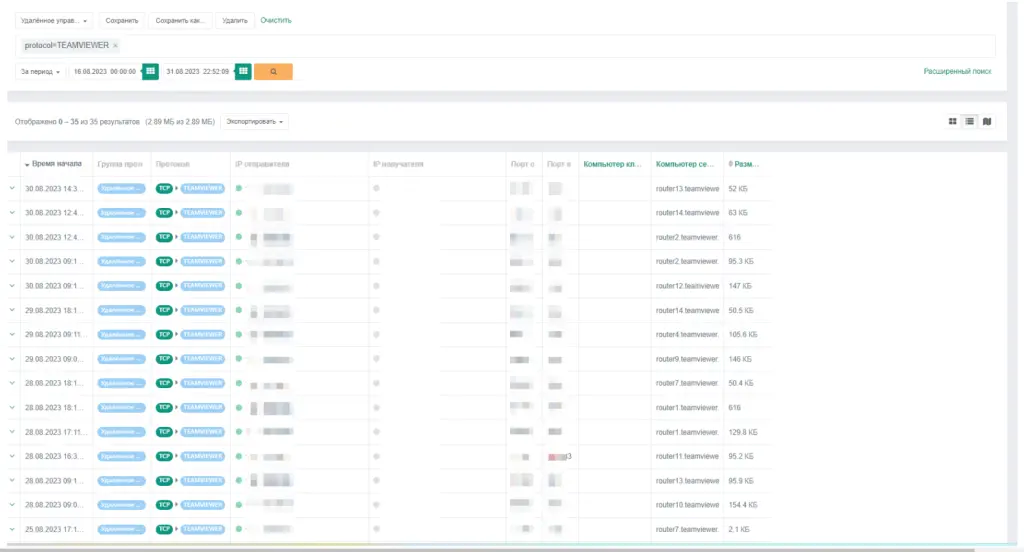Expand the 25.08.2023 row for router7.teamviewer
1024x552 pixels.
[x=12, y=529]
